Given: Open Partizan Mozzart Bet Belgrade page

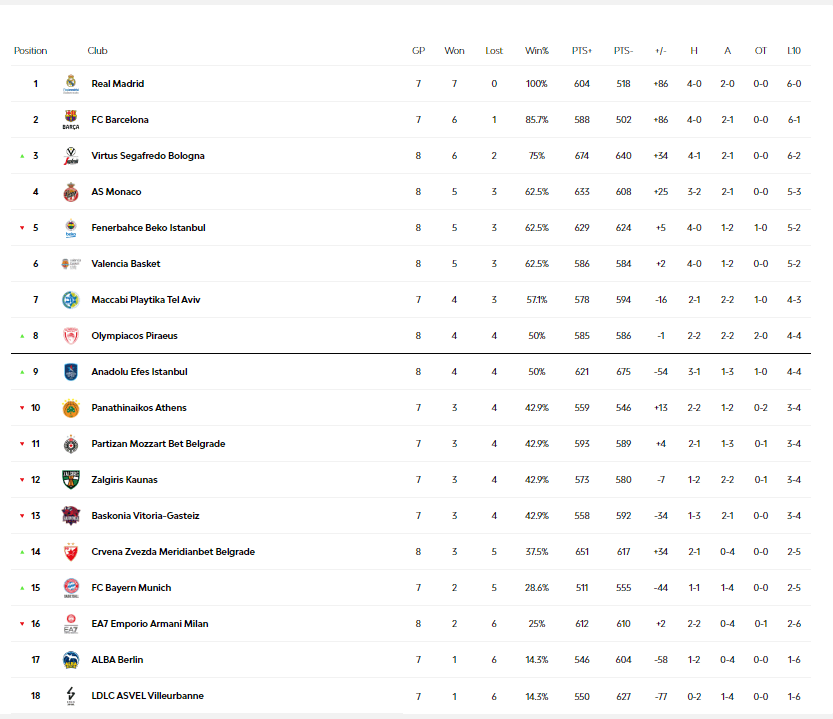Looking at the screenshot, I should 158,444.
